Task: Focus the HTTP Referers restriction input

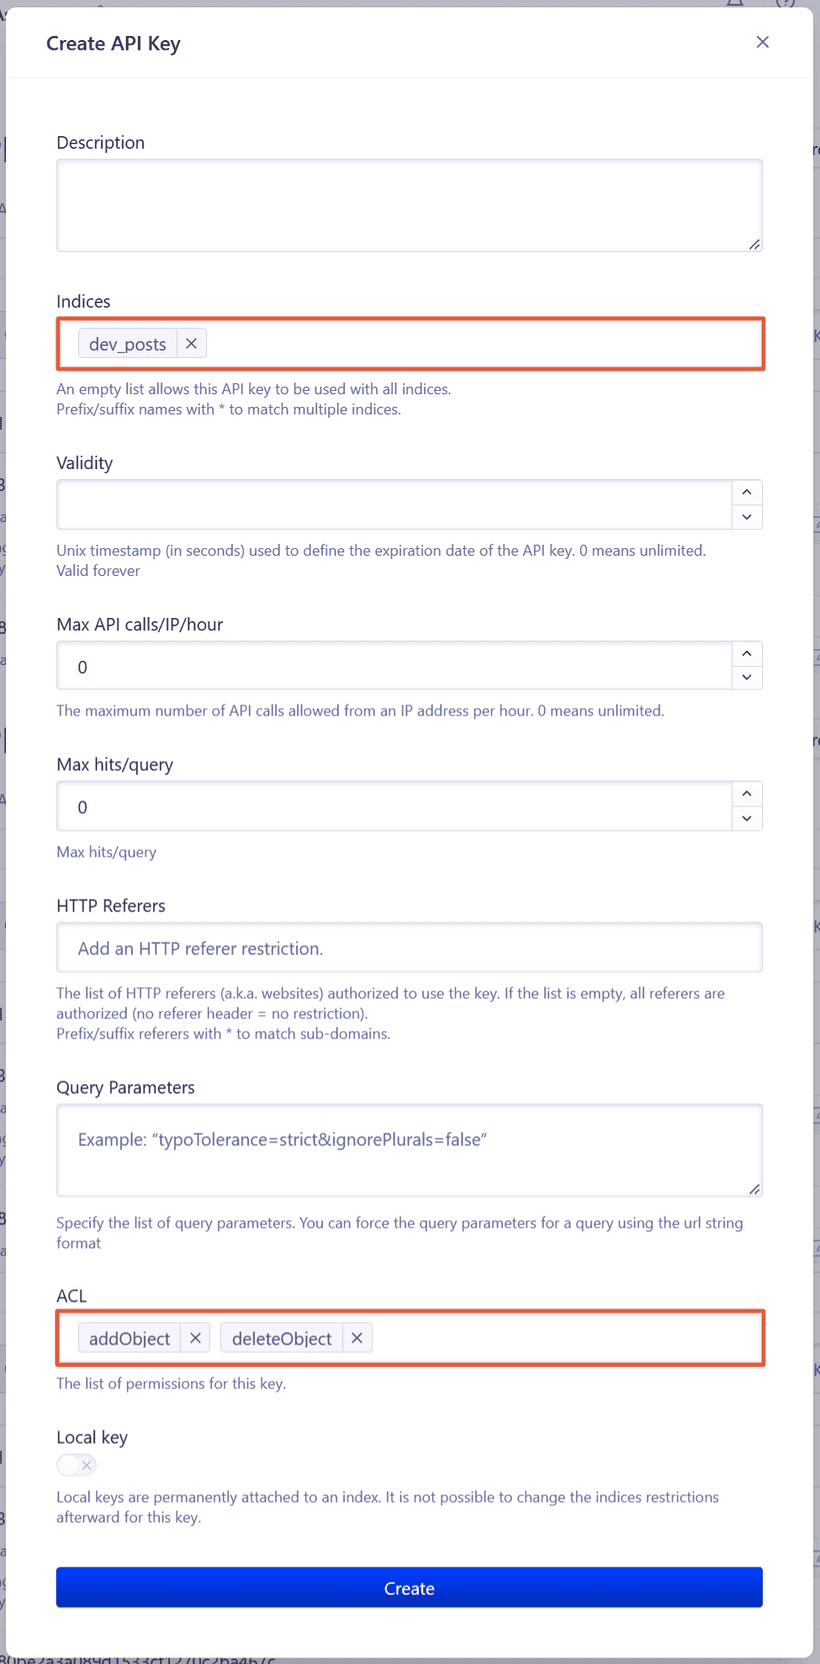Action: tap(409, 946)
